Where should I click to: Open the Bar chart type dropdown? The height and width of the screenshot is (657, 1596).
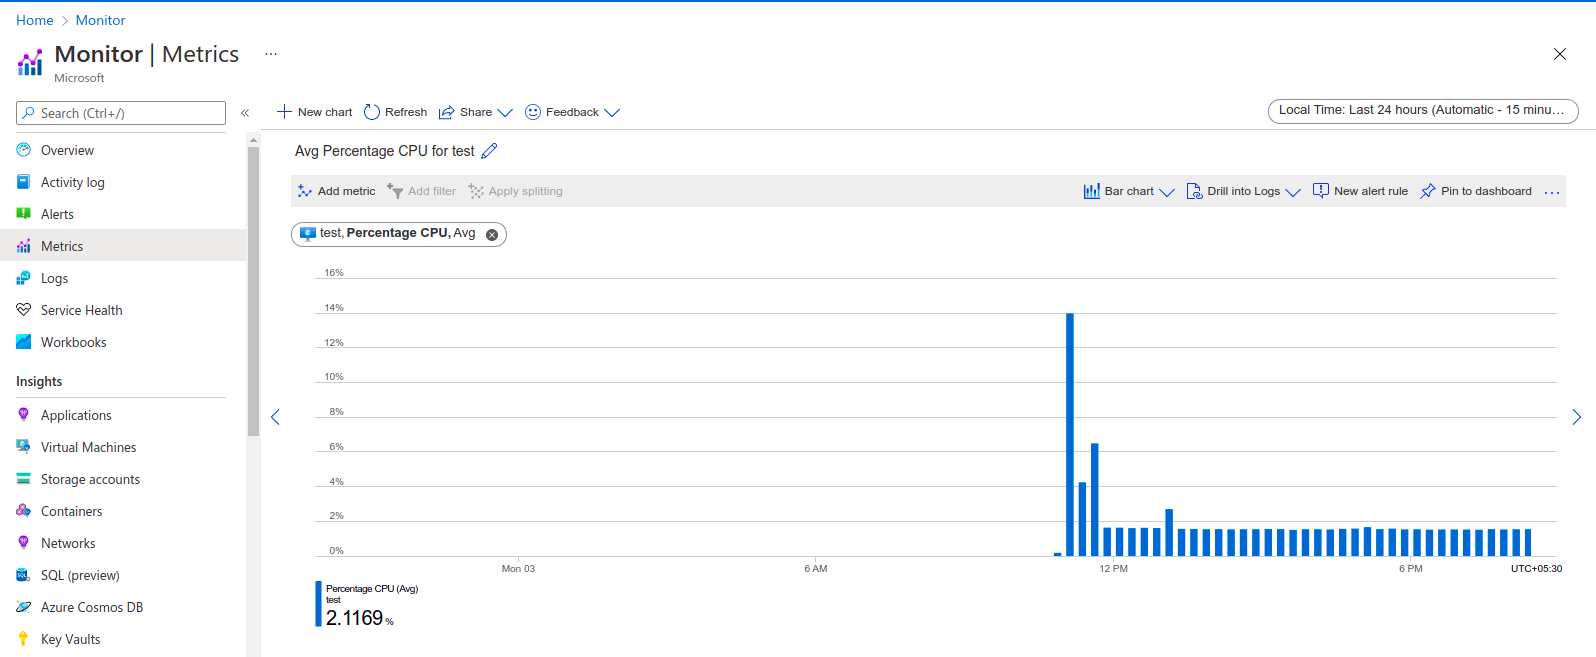(1167, 192)
